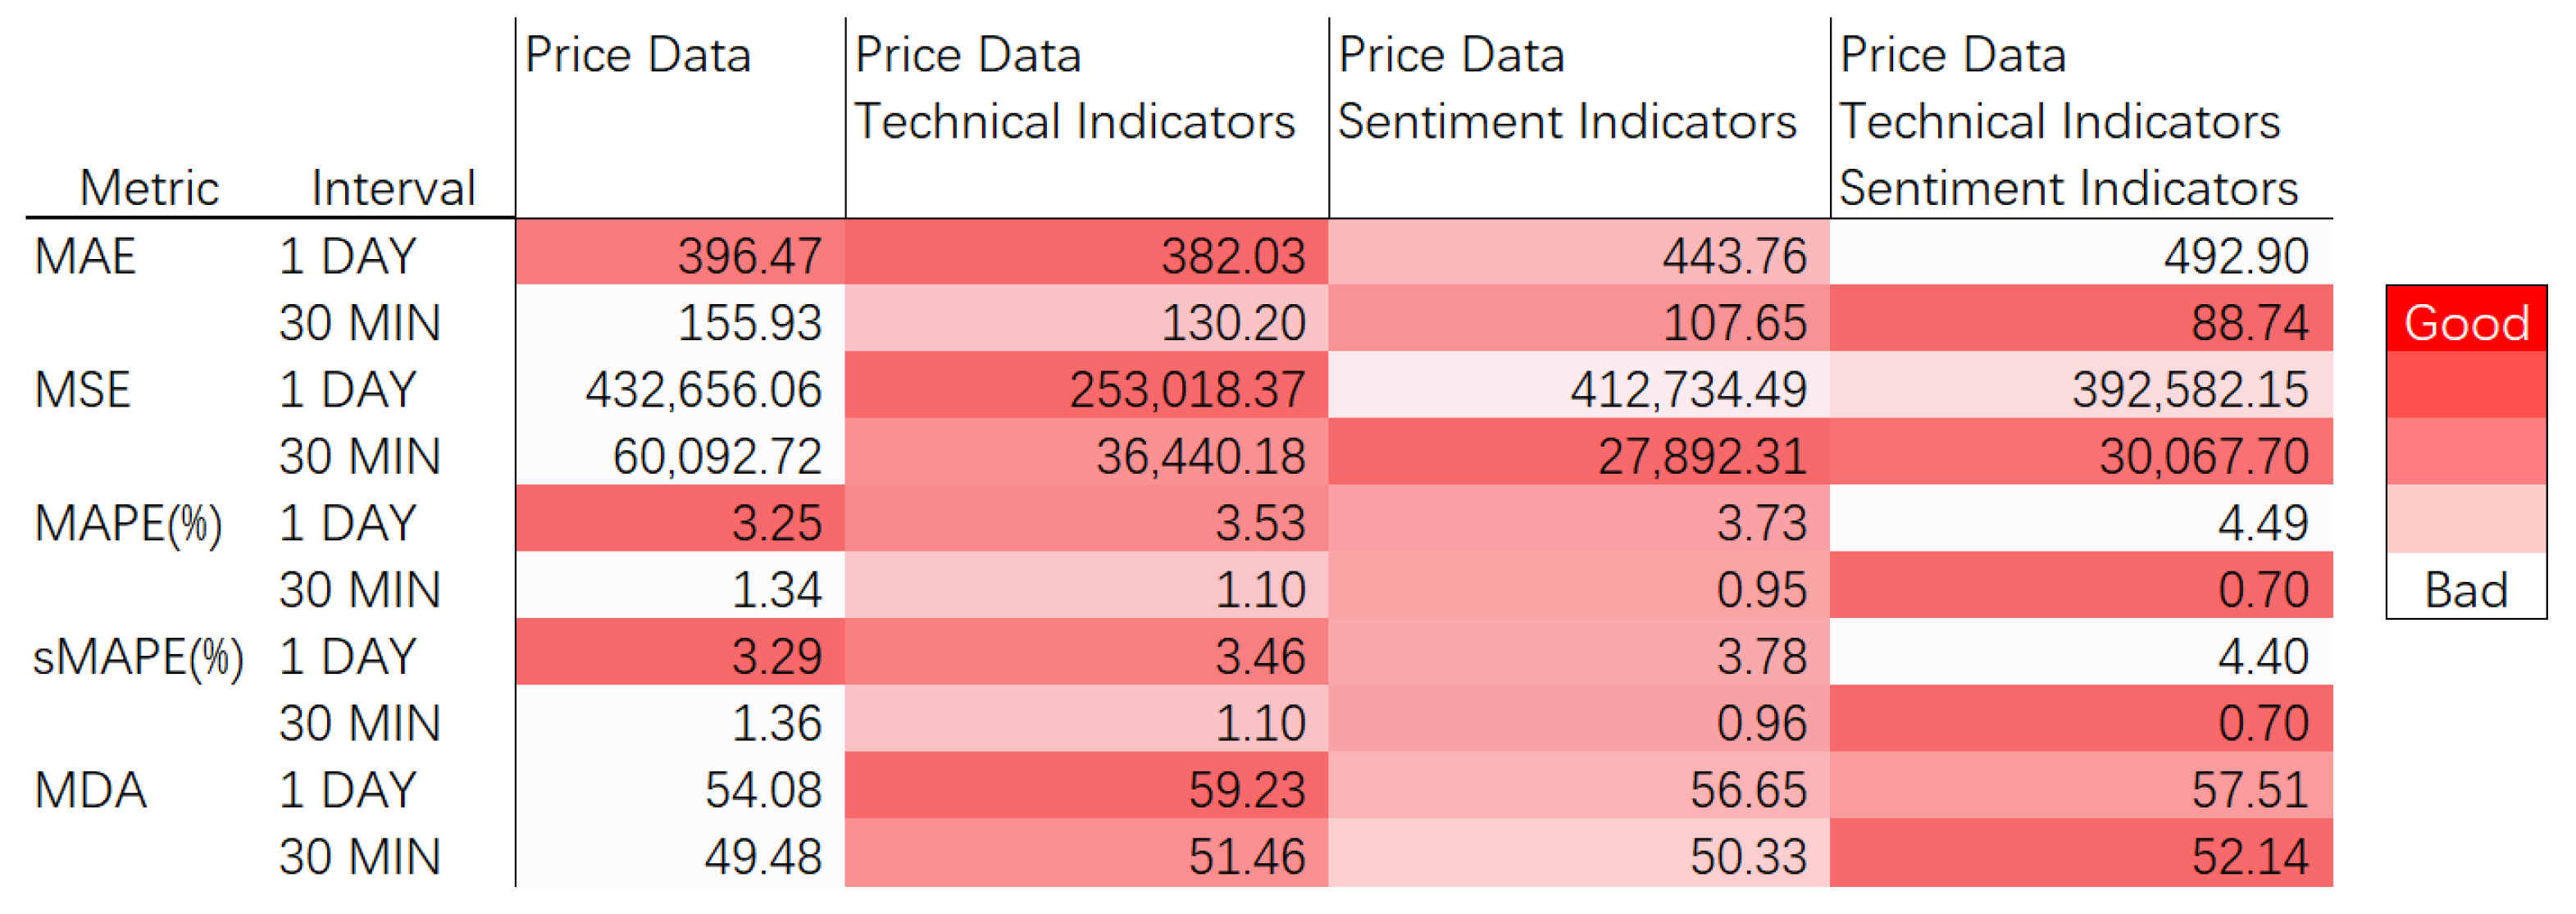The image size is (2576, 914).
Task: Select the sMAPE(%) row label
Action: [139, 657]
